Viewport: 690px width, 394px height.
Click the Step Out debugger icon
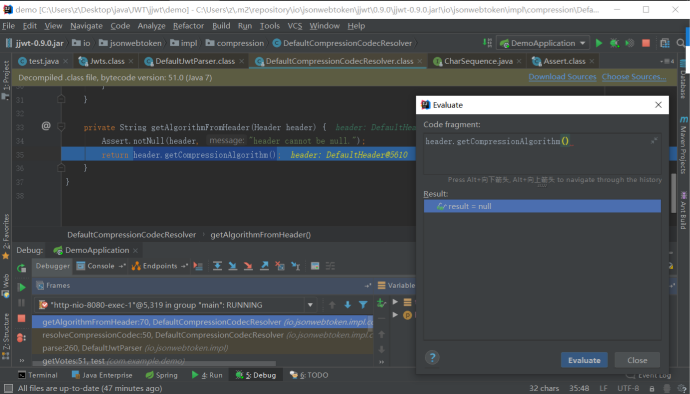click(x=264, y=266)
